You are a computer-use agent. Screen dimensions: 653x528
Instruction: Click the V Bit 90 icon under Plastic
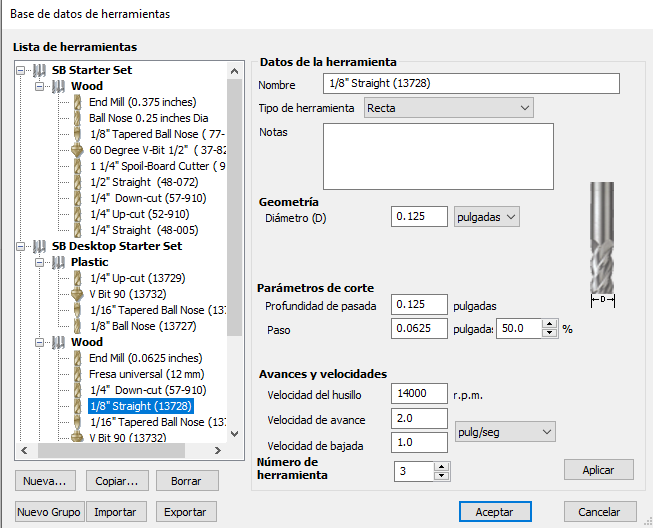coord(77,294)
